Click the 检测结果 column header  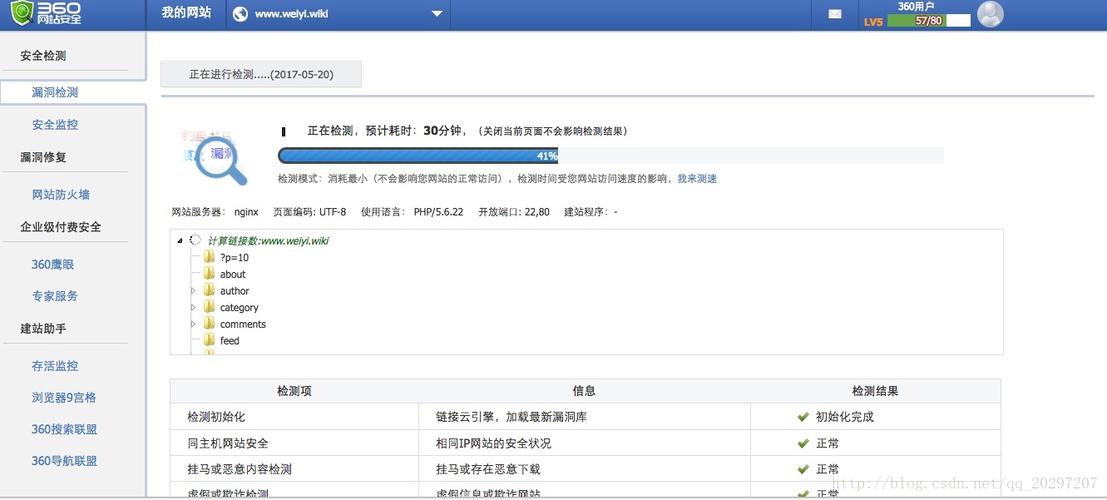pos(875,391)
